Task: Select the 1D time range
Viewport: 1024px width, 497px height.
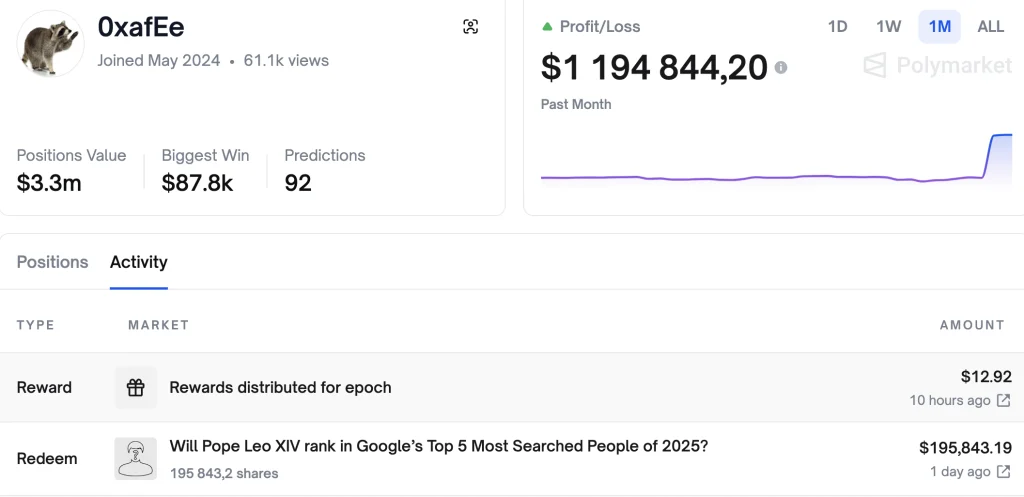Action: point(838,27)
